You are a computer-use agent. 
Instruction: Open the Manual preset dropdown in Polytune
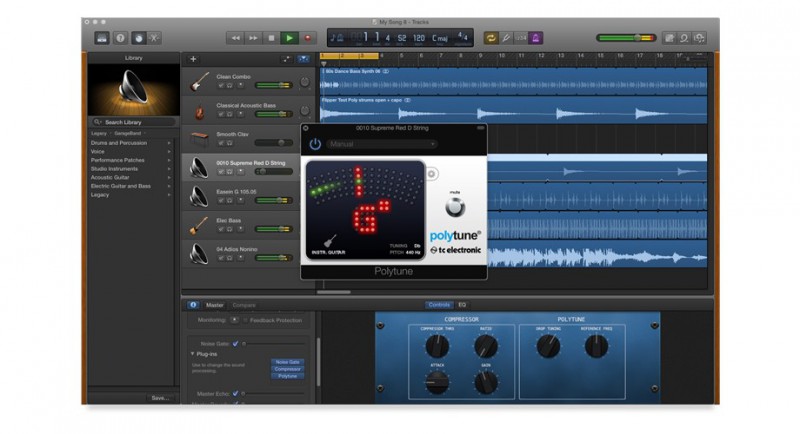tap(382, 144)
